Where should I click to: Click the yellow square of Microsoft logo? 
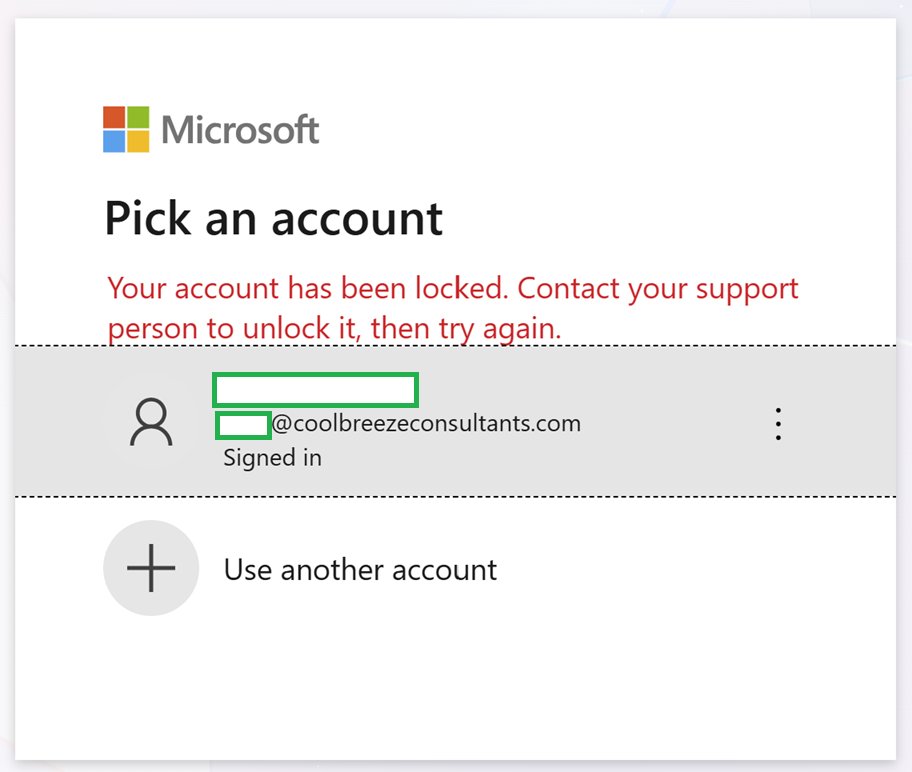click(x=138, y=141)
